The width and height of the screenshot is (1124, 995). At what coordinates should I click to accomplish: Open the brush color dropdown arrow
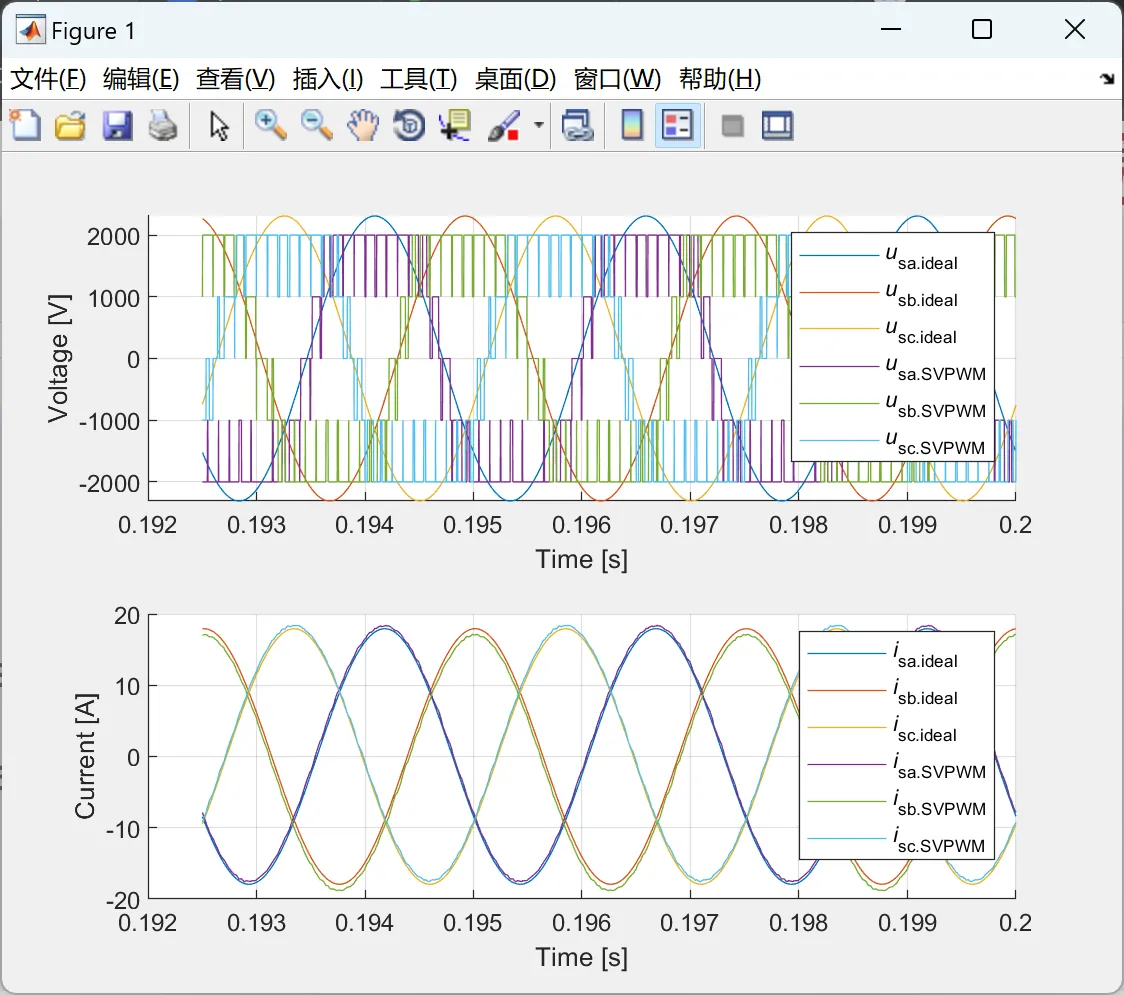pyautogui.click(x=538, y=125)
